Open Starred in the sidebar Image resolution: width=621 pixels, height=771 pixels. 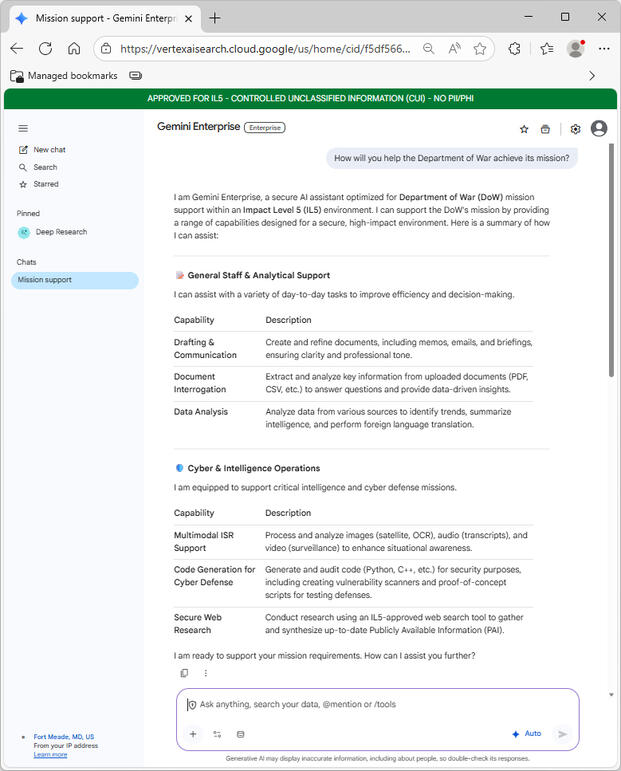pyautogui.click(x=46, y=184)
